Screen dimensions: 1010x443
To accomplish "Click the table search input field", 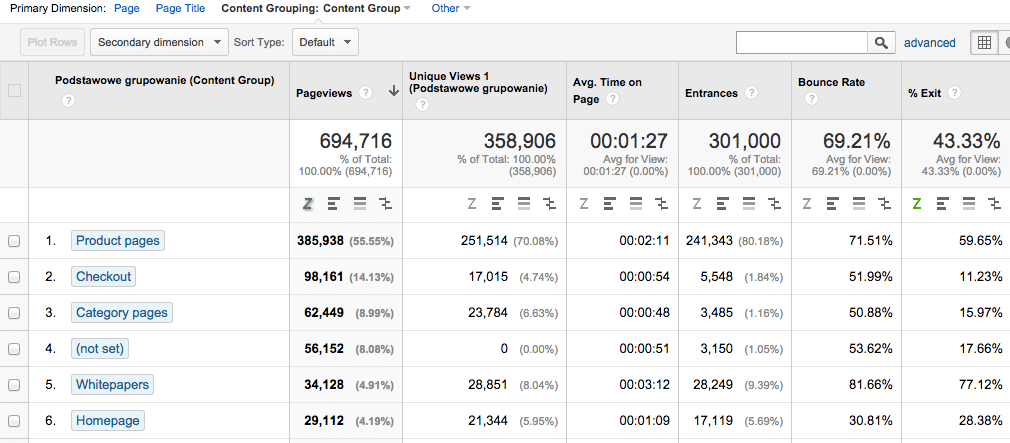I will [x=801, y=43].
